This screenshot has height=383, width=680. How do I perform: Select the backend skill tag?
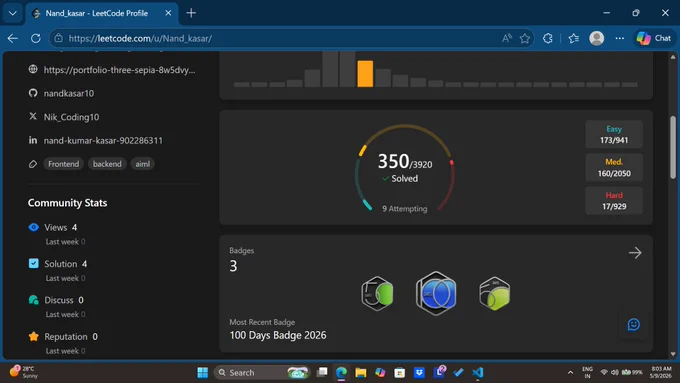(x=107, y=164)
